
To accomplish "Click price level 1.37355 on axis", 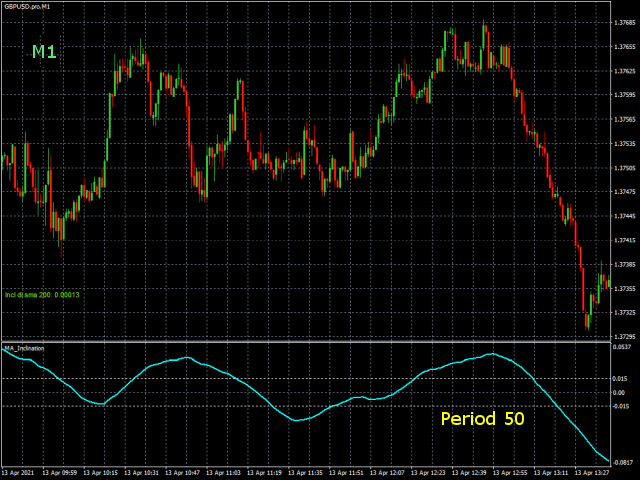I will (x=624, y=289).
